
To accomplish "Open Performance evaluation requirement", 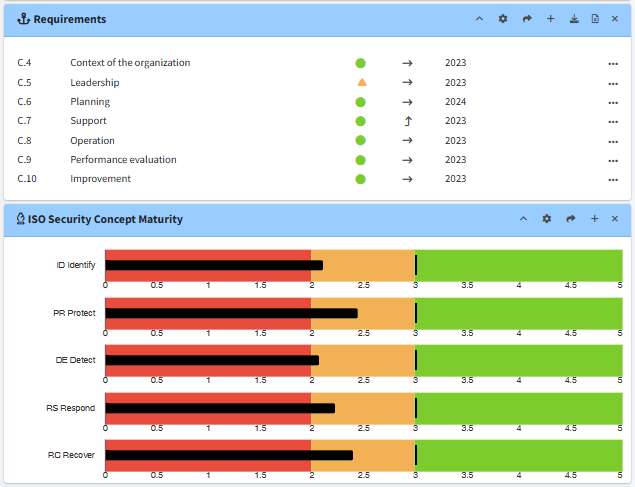I will 123,160.
